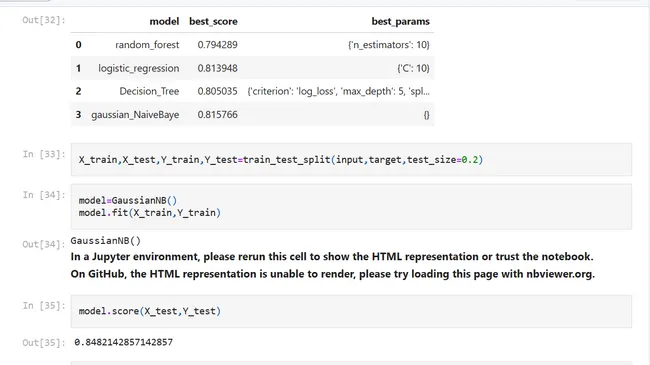Click the Out[32] output prompt
The height and width of the screenshot is (365, 650).
[44, 20]
